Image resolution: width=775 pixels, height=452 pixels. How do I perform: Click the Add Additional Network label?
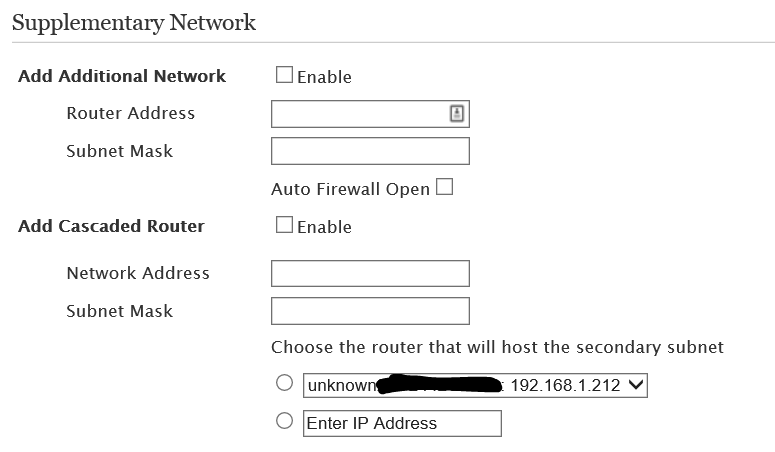[122, 76]
